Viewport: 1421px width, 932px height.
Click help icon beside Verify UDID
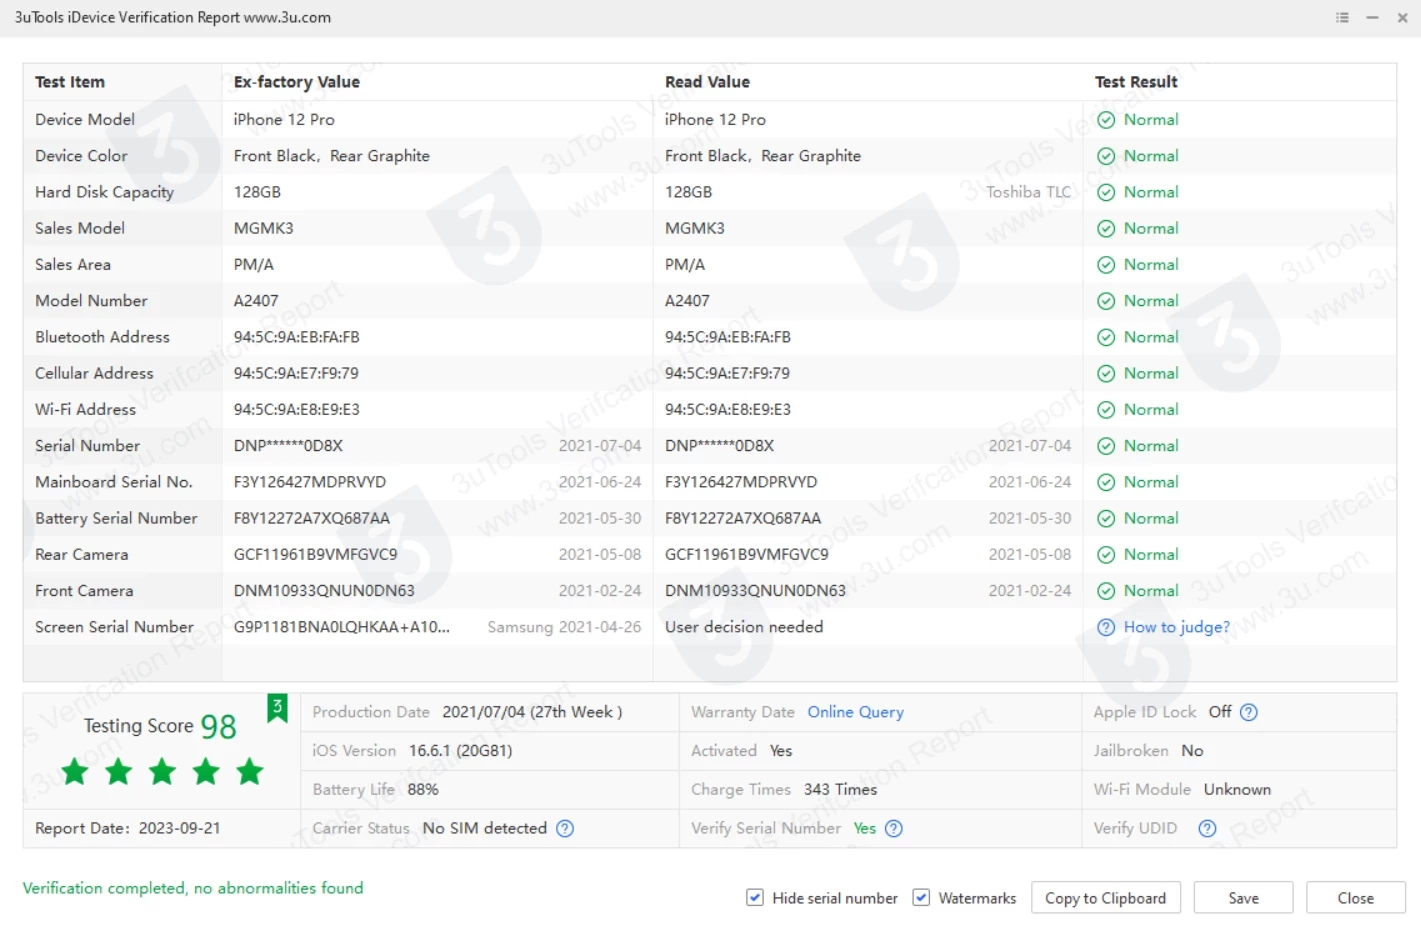click(1207, 828)
